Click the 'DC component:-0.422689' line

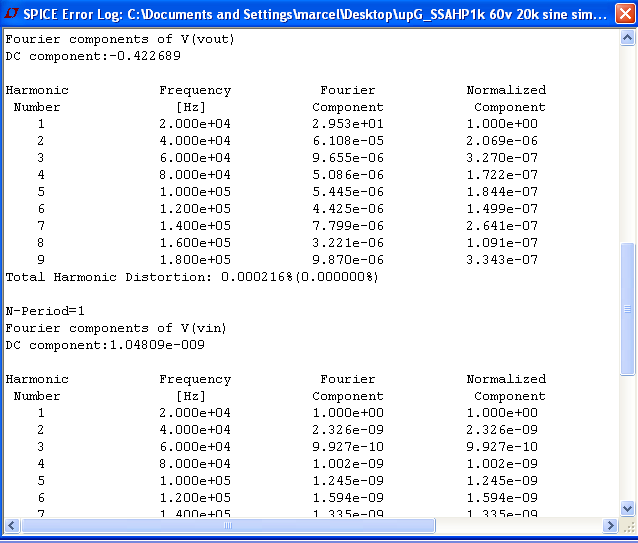click(93, 56)
